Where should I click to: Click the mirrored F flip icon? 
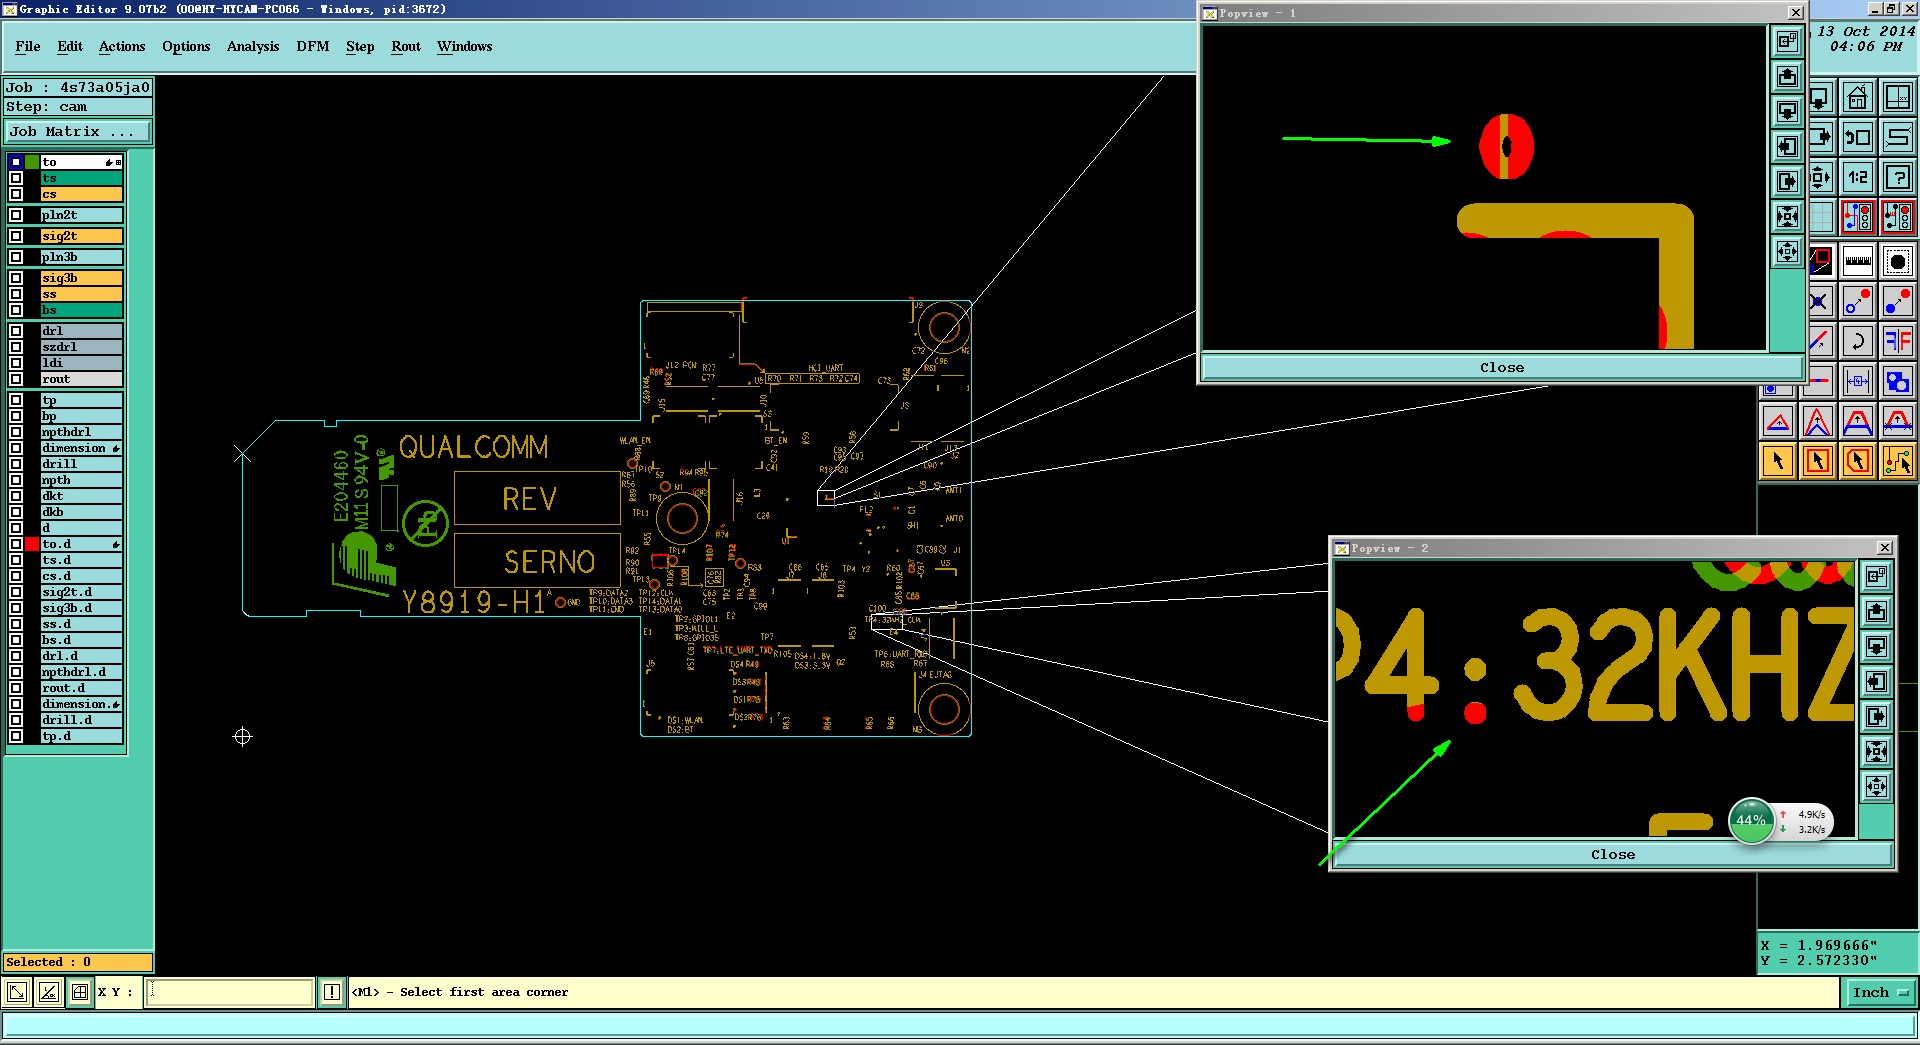coord(1897,341)
